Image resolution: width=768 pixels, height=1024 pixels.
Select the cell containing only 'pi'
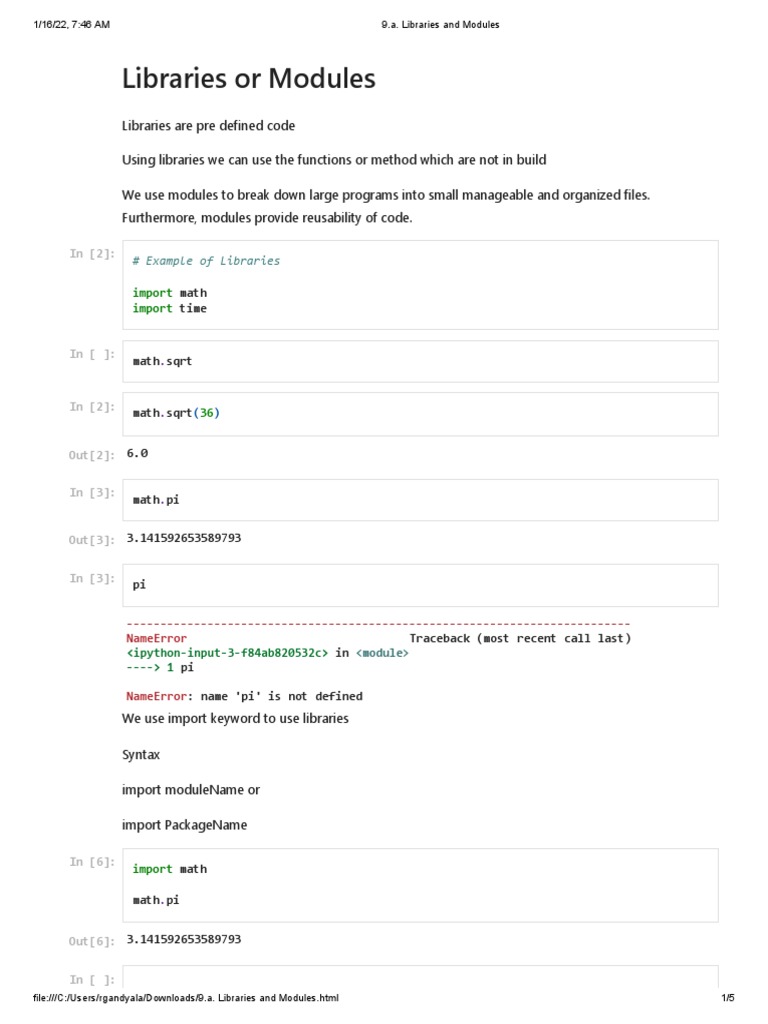tap(420, 585)
